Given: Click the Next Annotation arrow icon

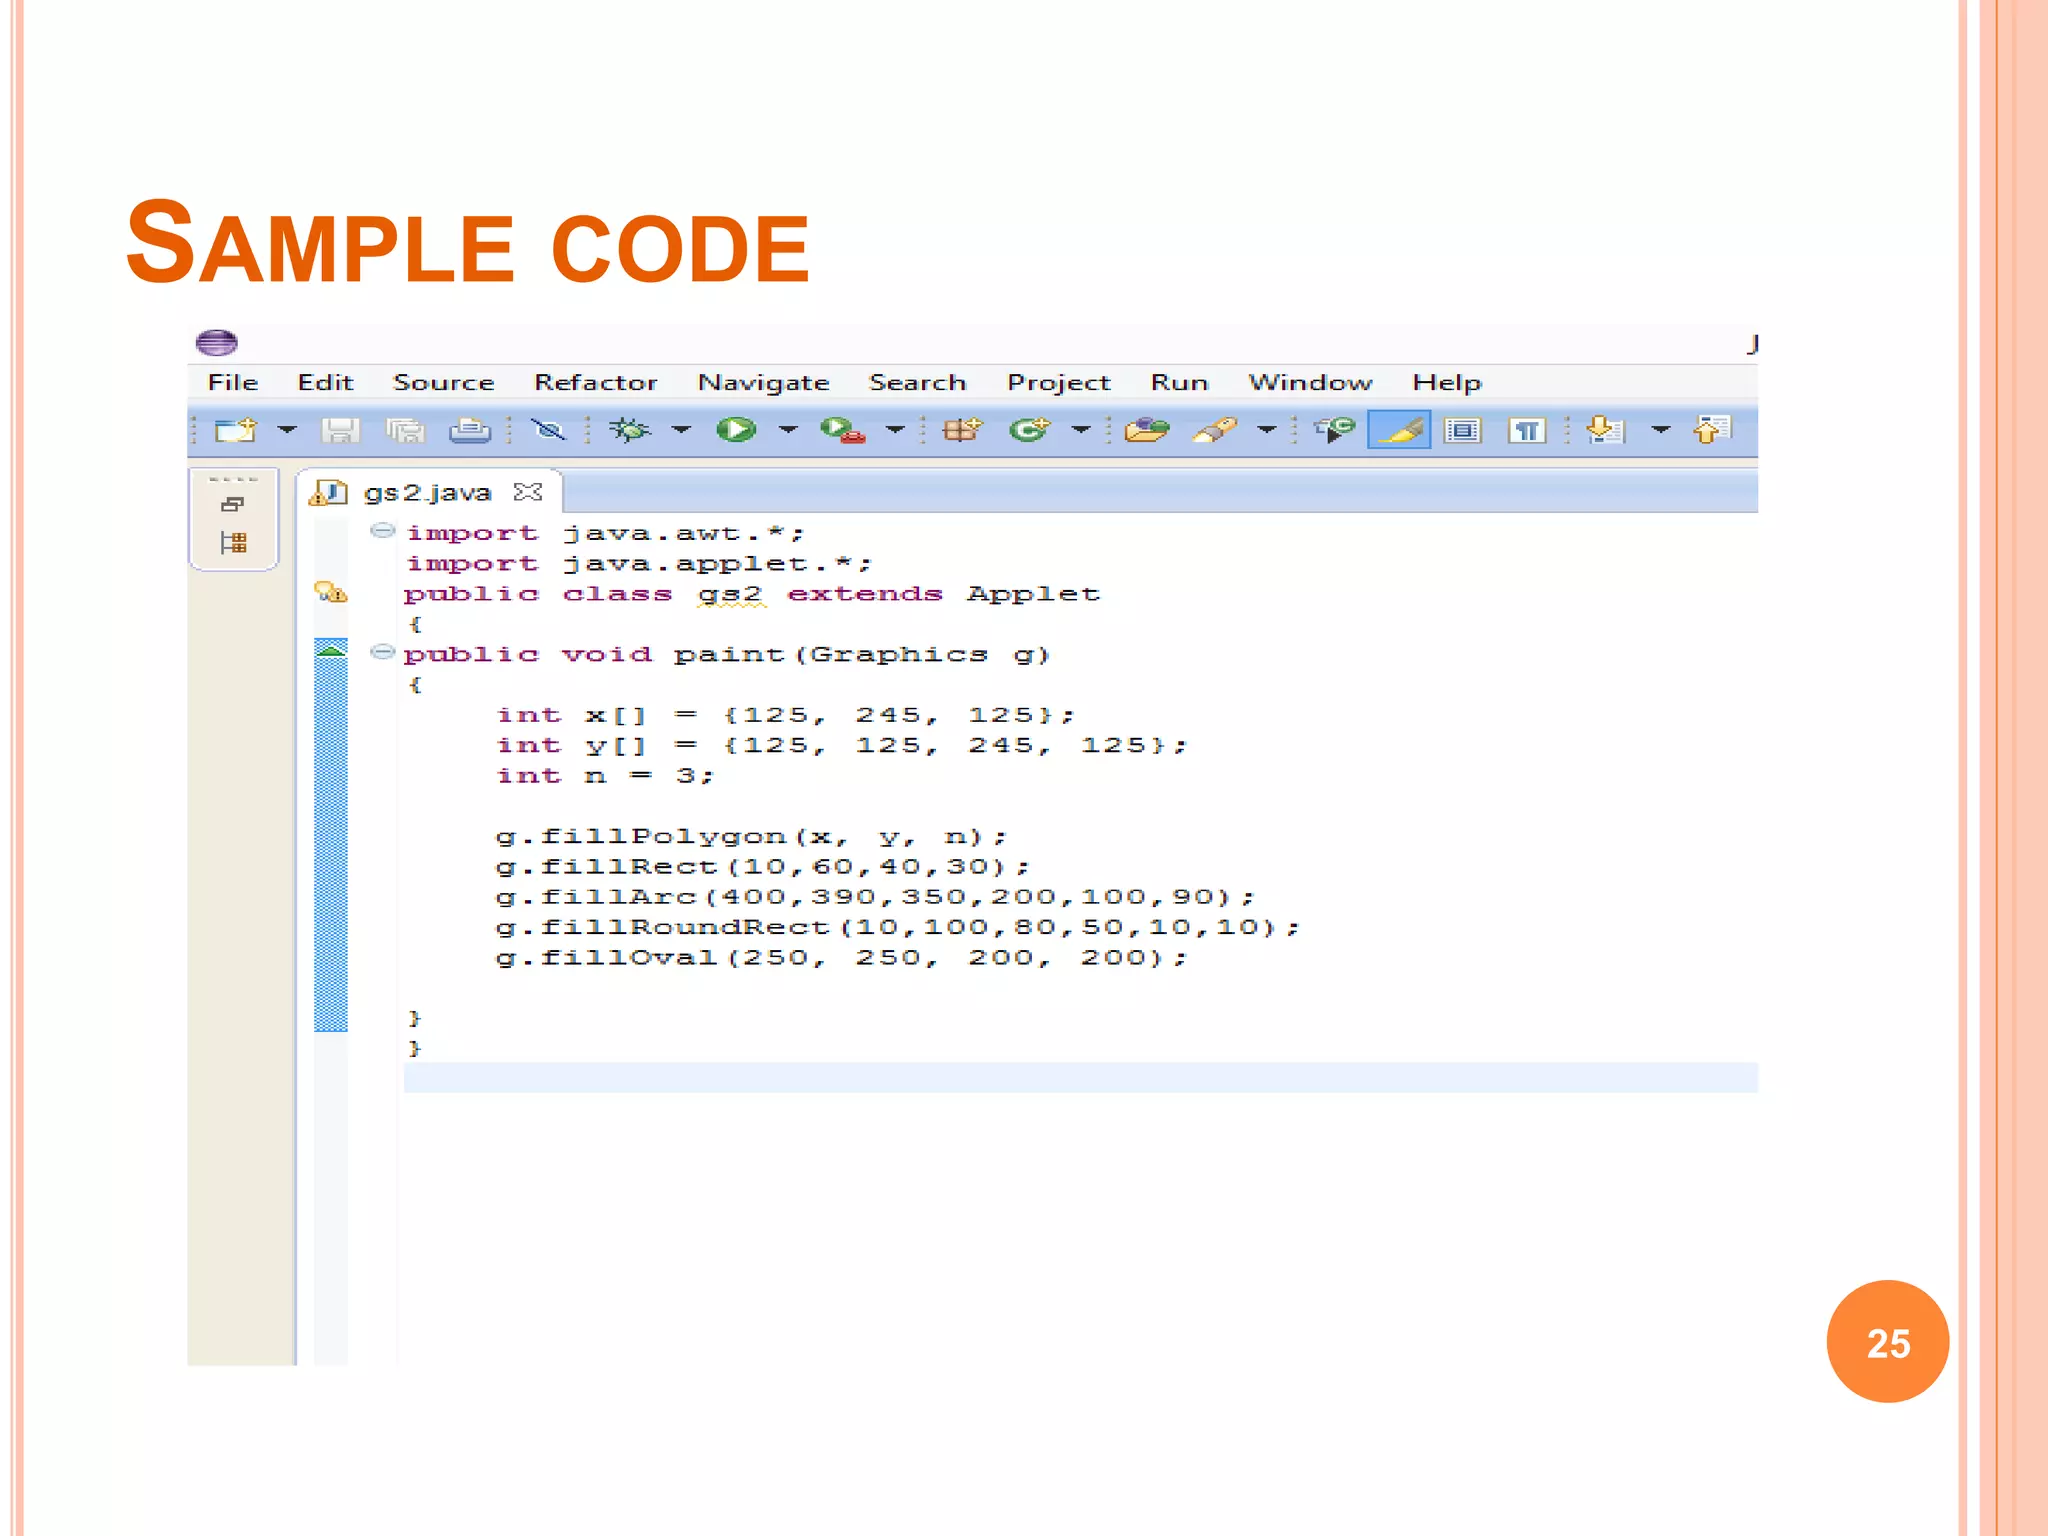Looking at the screenshot, I should coord(1605,430).
